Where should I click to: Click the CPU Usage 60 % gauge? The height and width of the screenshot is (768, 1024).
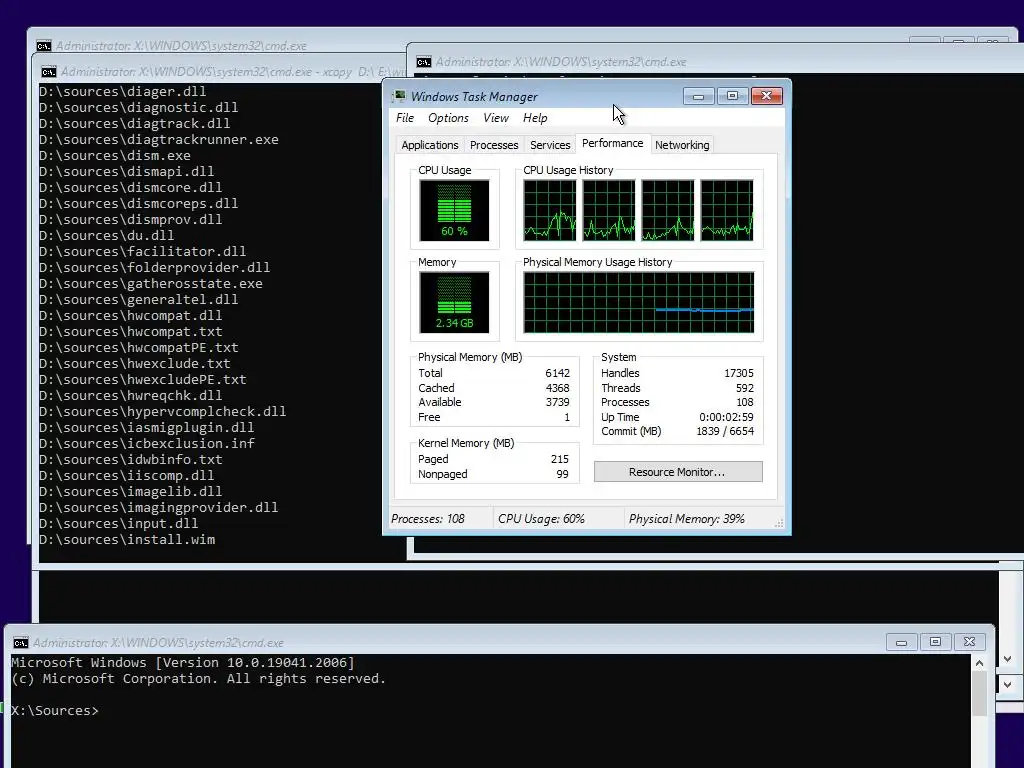pos(455,210)
